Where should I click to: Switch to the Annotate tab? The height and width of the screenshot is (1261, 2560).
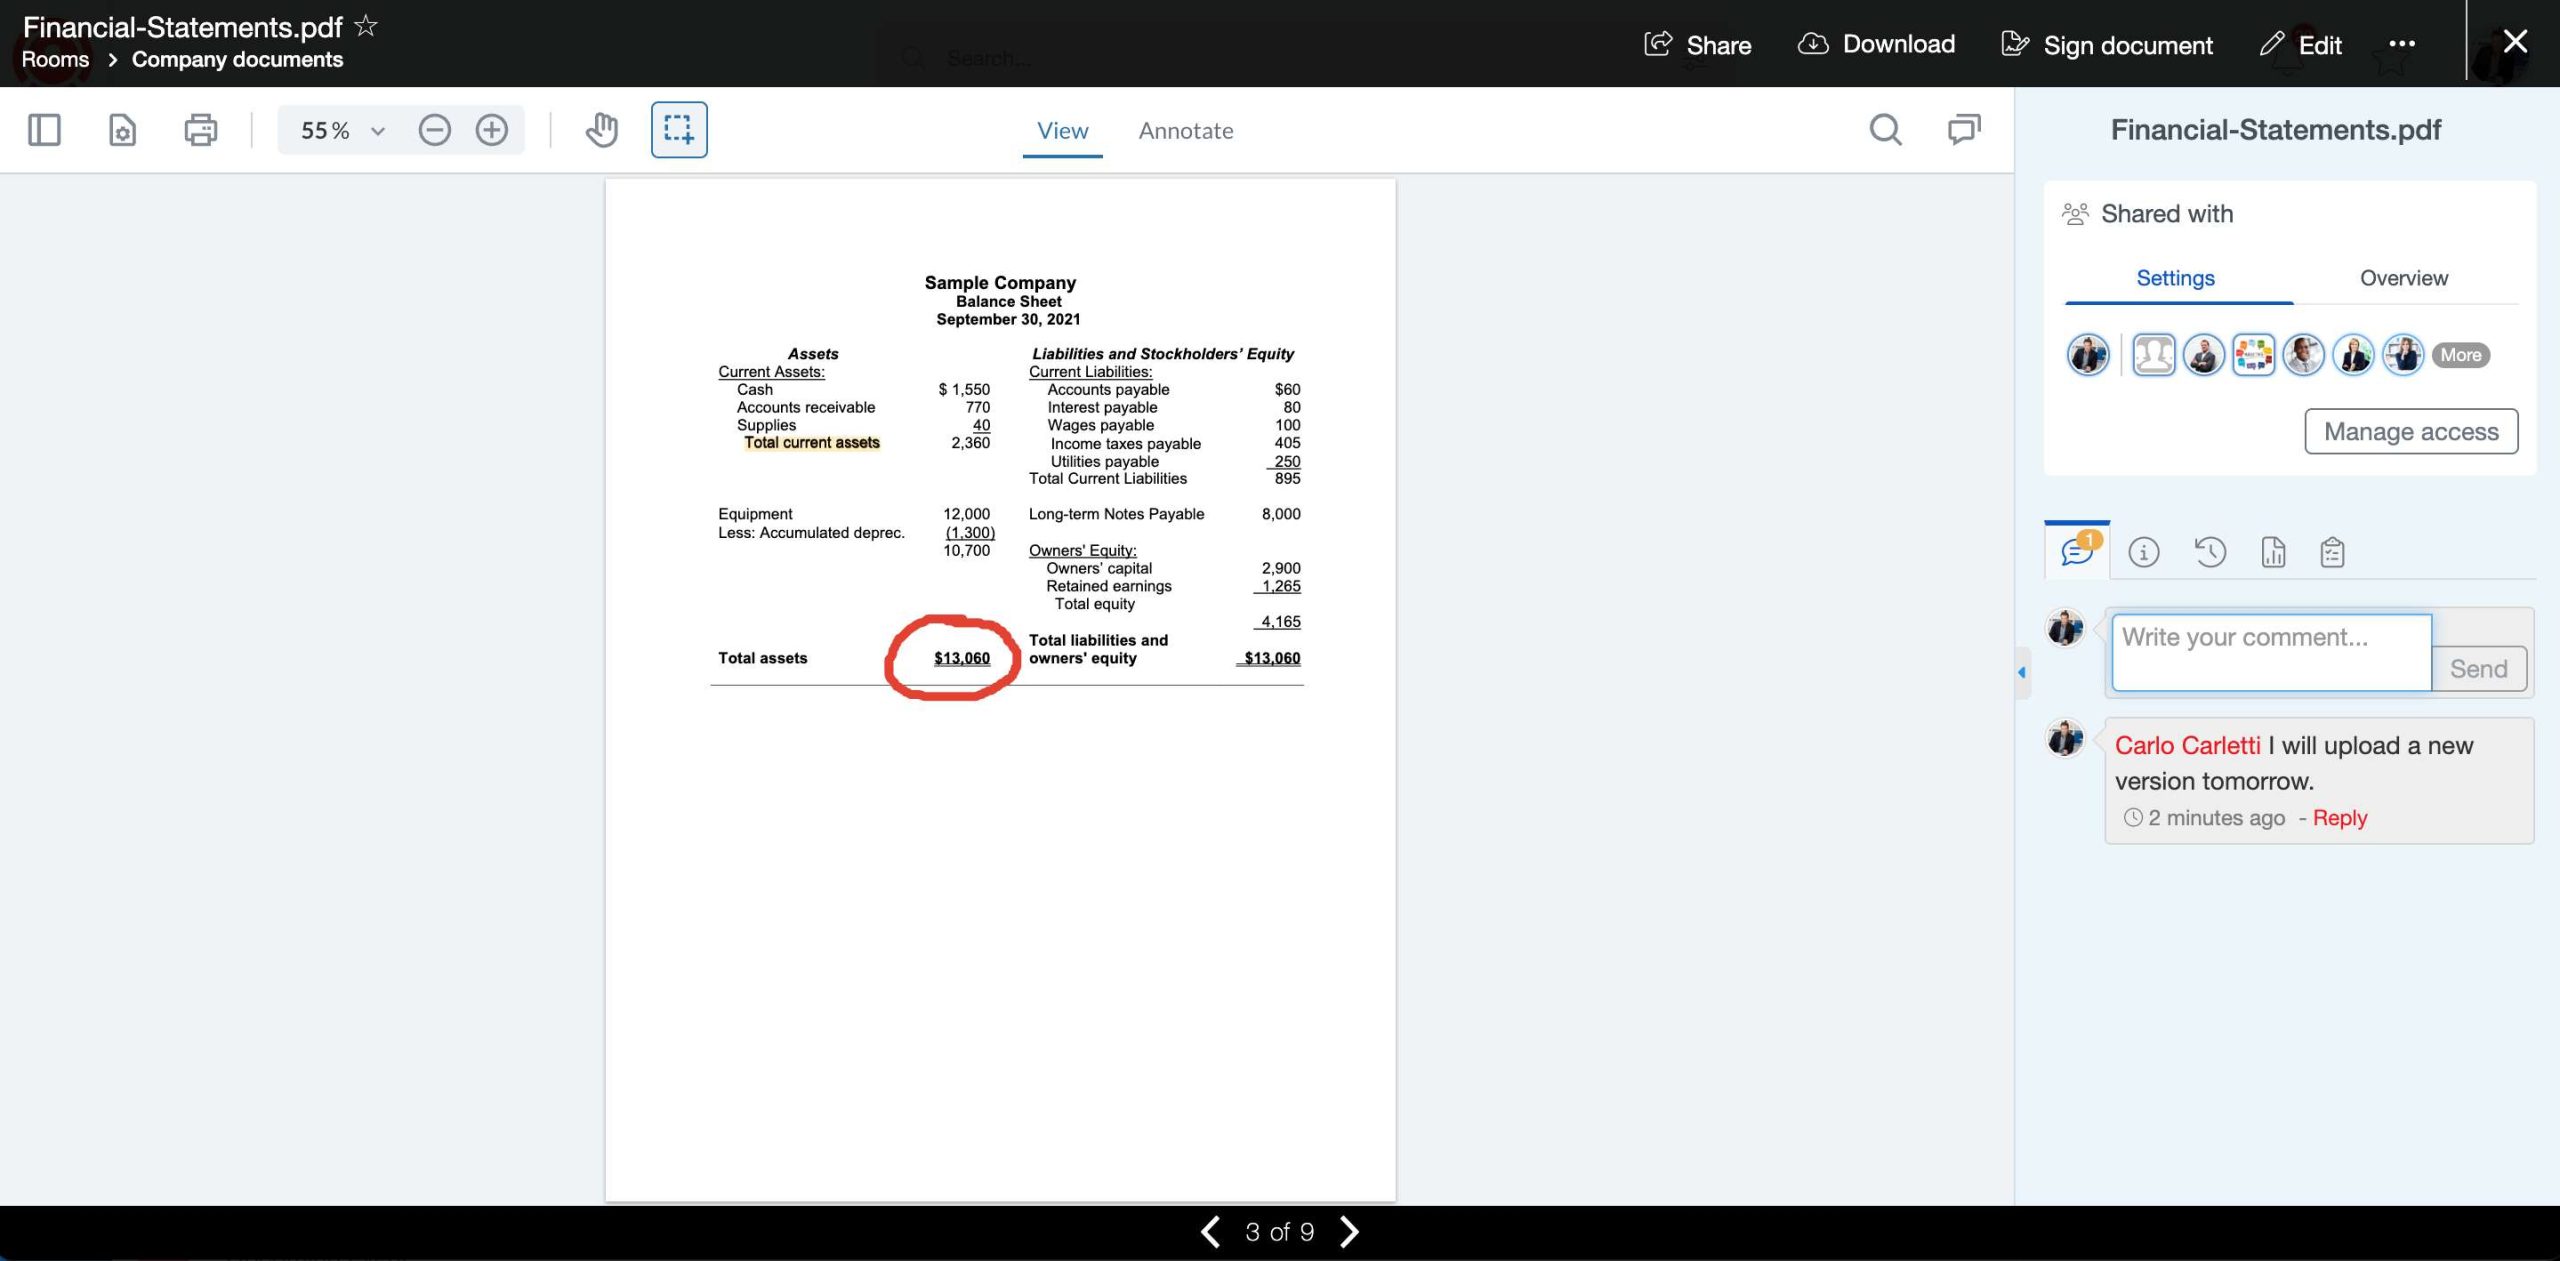(x=1185, y=131)
